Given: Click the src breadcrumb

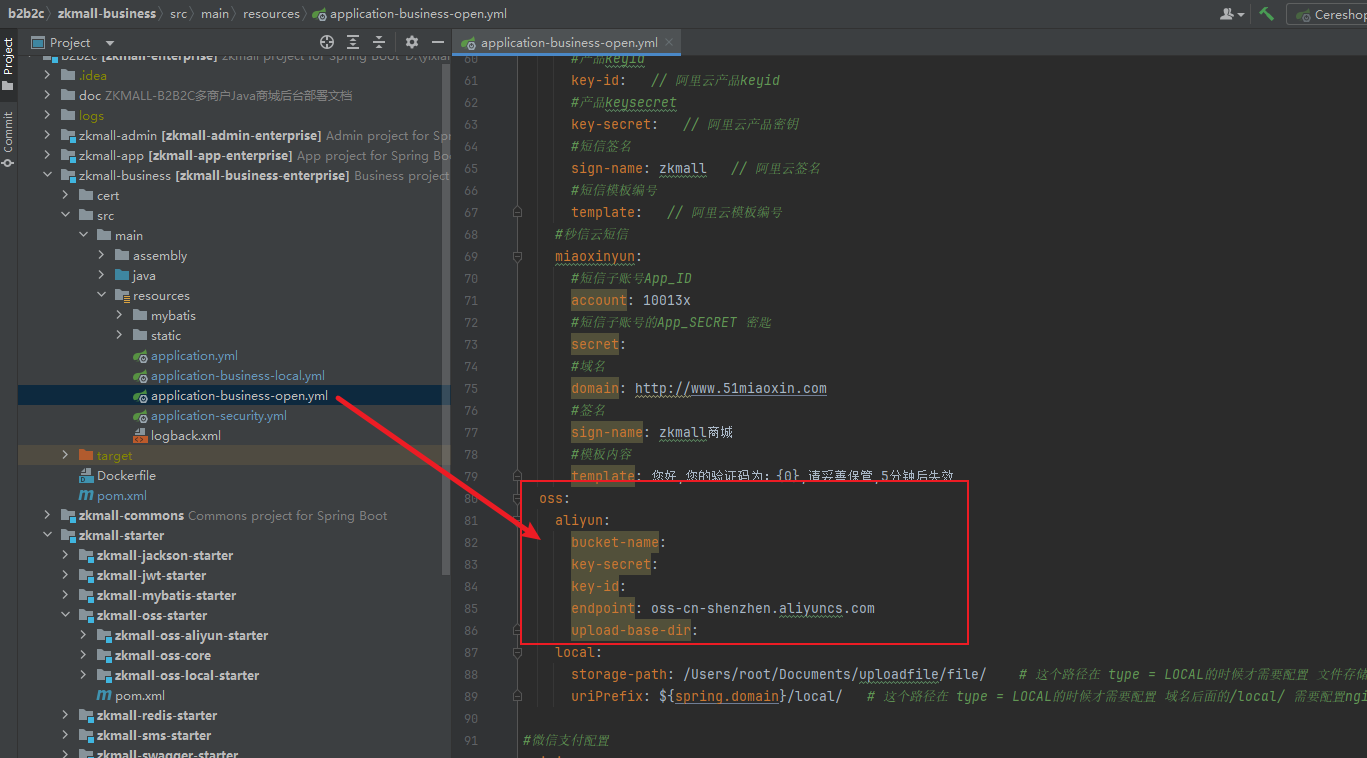Looking at the screenshot, I should pyautogui.click(x=178, y=14).
